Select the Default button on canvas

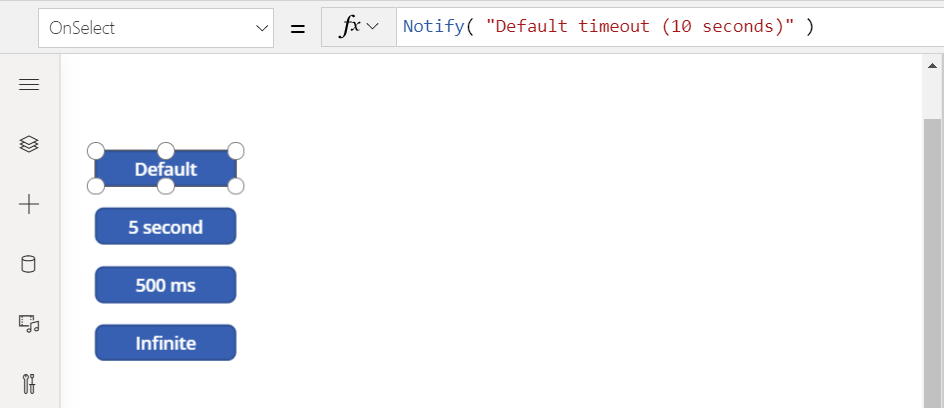[166, 169]
